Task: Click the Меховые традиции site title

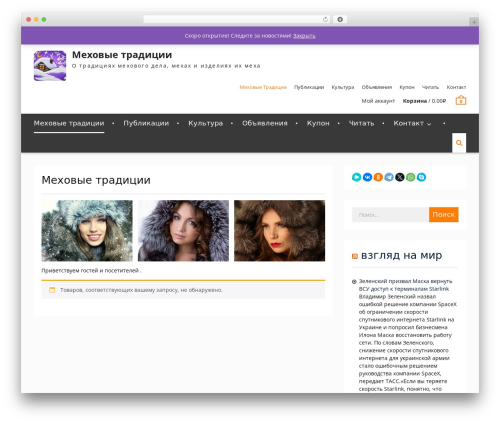Action: [x=122, y=55]
